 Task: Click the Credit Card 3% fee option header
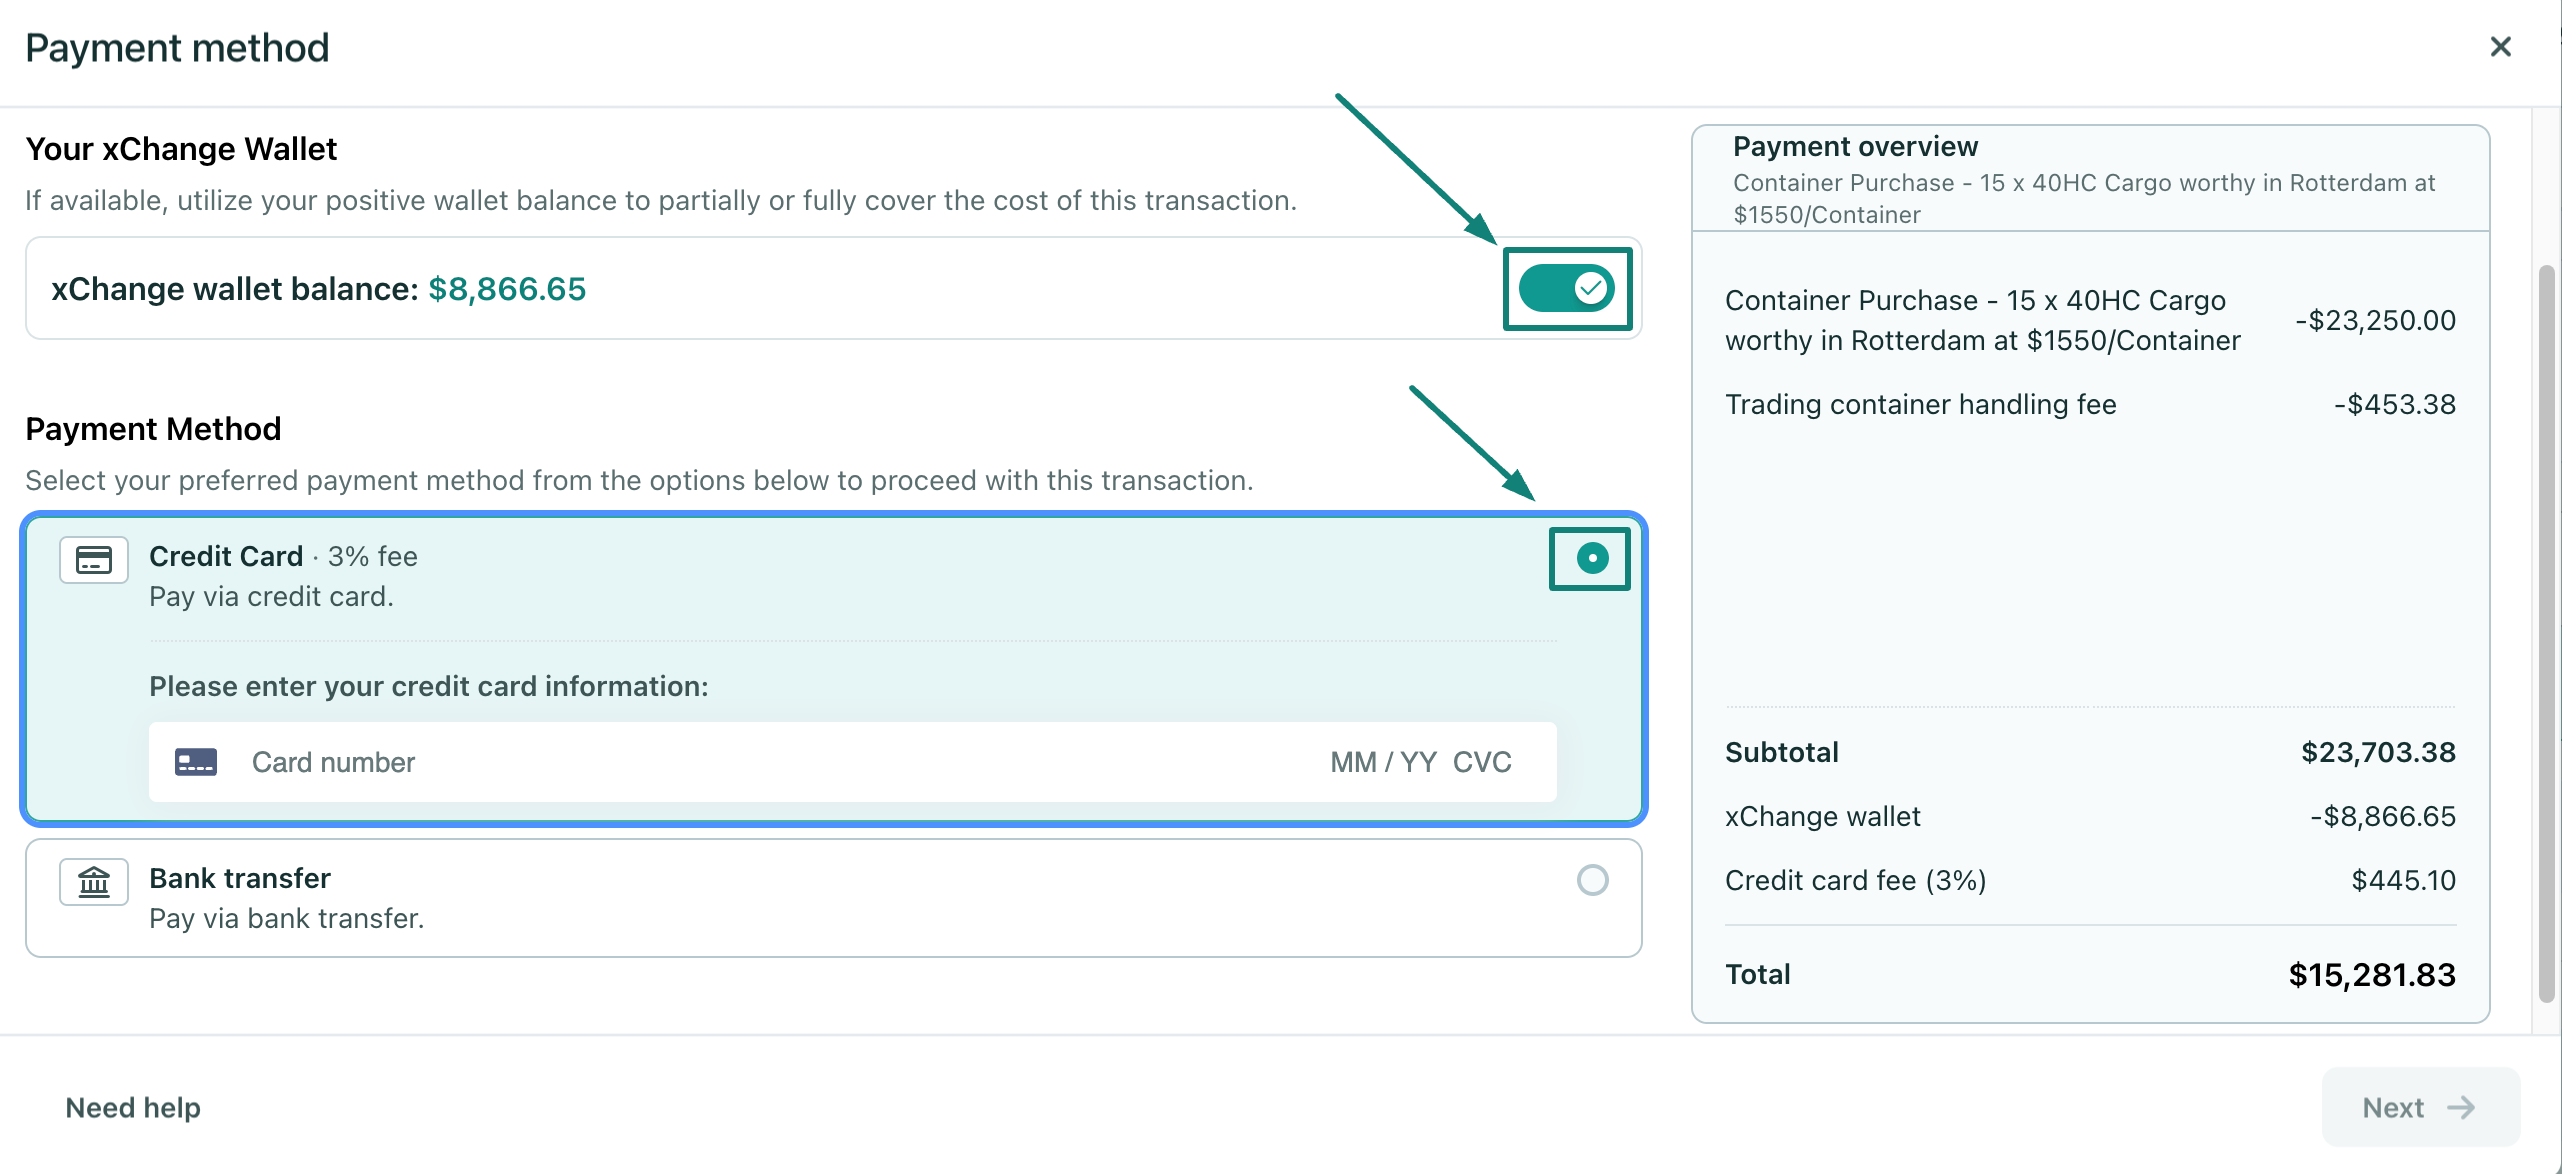[x=283, y=556]
